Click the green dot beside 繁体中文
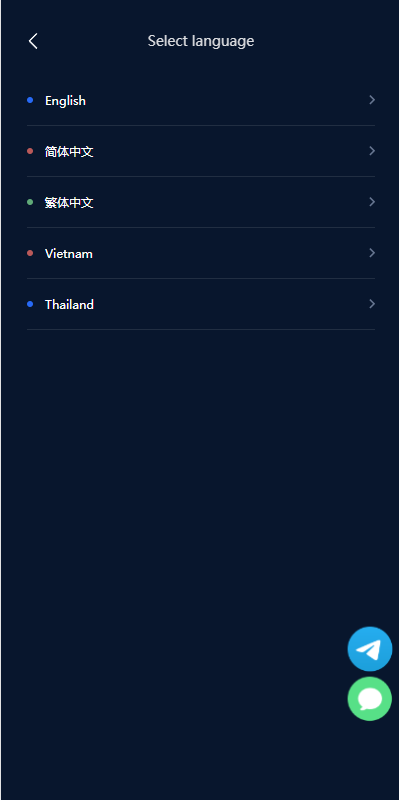The width and height of the screenshot is (399, 800). (x=30, y=202)
